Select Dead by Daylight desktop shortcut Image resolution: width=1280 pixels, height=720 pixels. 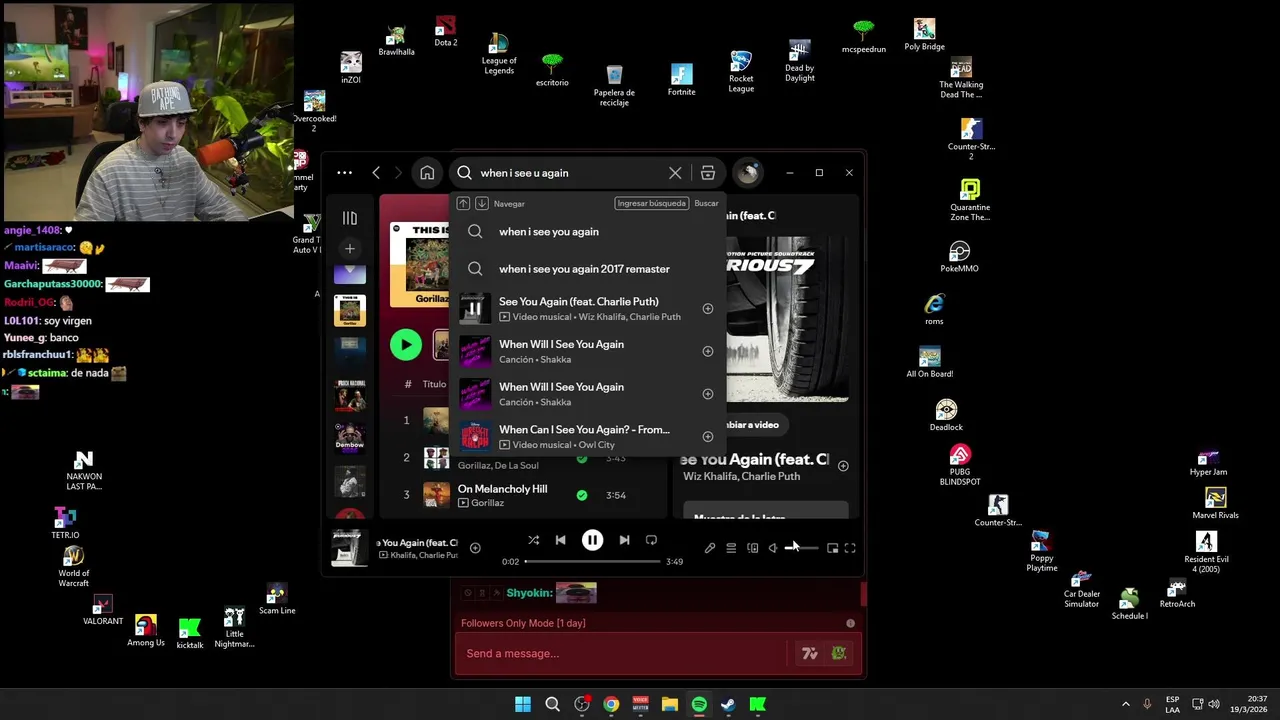tap(799, 62)
